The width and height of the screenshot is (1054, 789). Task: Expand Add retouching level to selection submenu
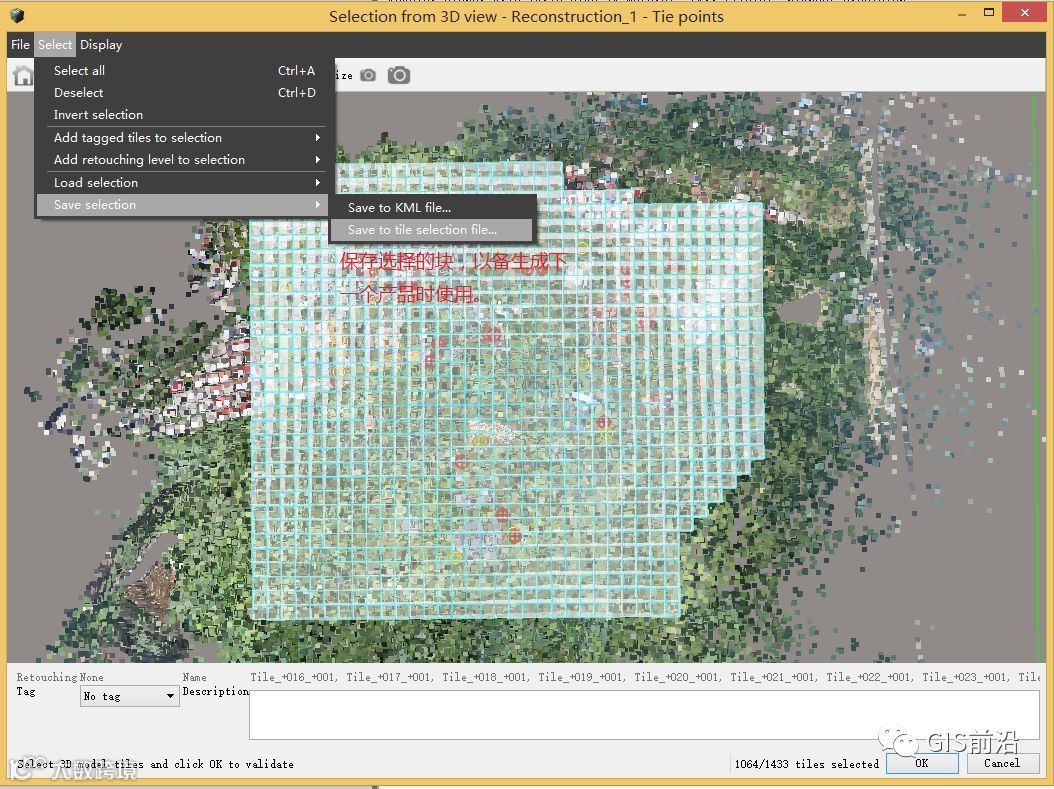149,160
